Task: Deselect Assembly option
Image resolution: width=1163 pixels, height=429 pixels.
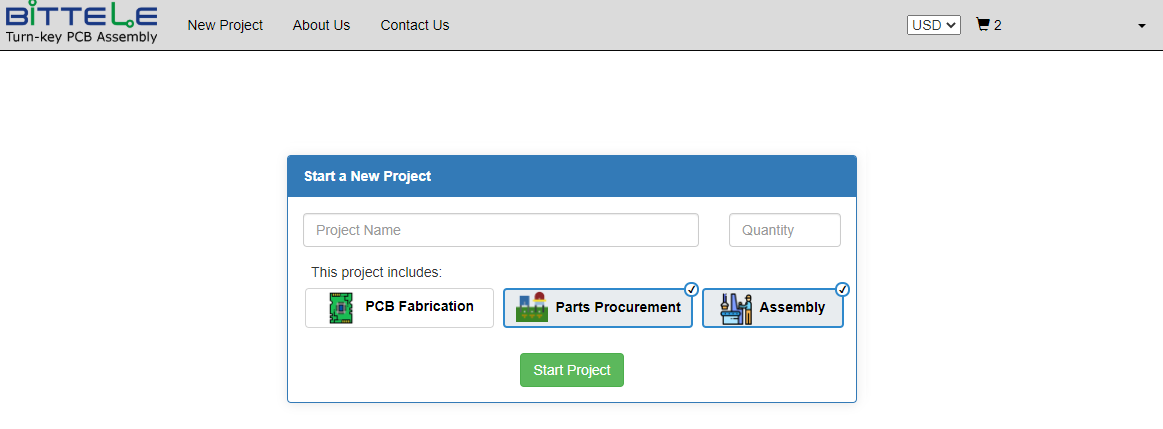Action: coord(773,307)
